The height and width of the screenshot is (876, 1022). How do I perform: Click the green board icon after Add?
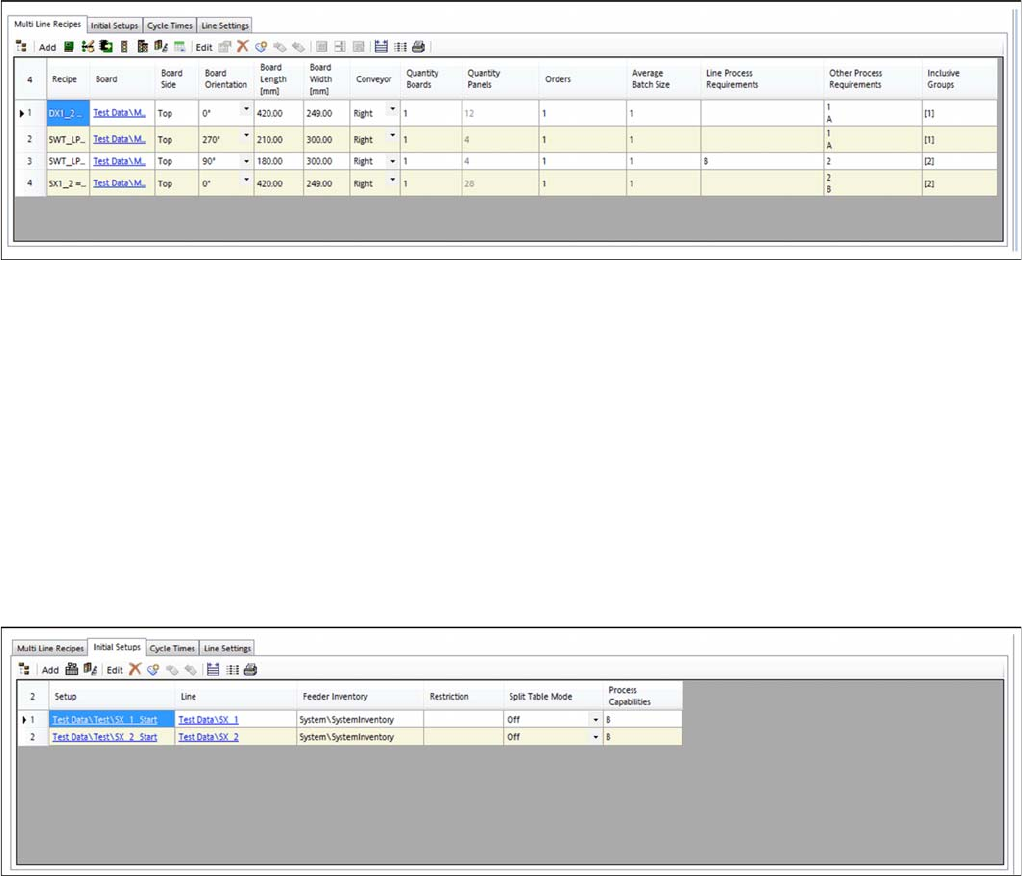tap(68, 46)
